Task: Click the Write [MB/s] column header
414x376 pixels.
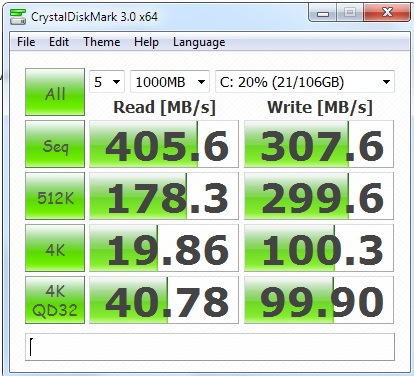Action: point(320,107)
